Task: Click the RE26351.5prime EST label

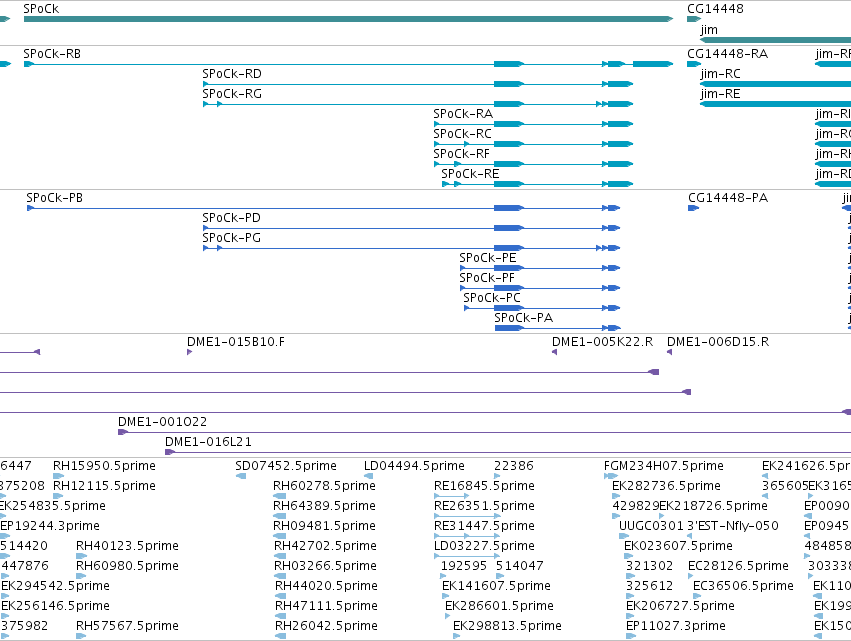Action: 484,506
